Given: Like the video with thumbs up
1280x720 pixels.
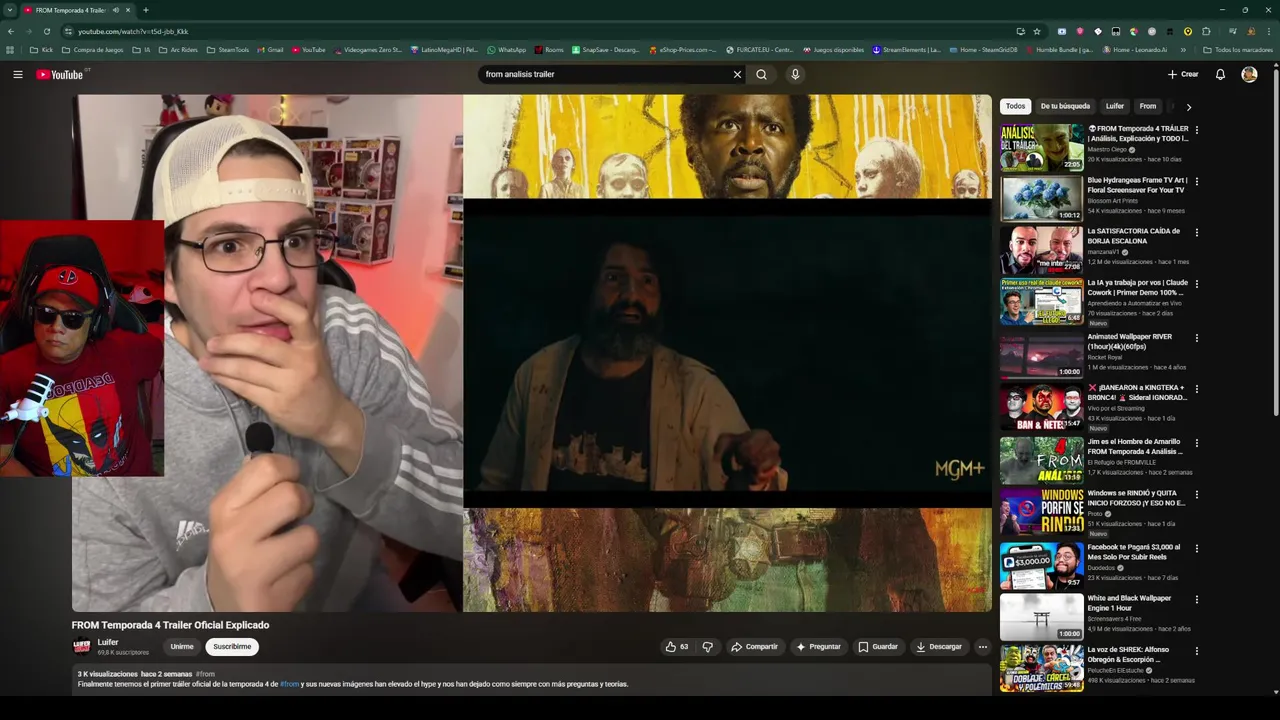Looking at the screenshot, I should (676, 647).
